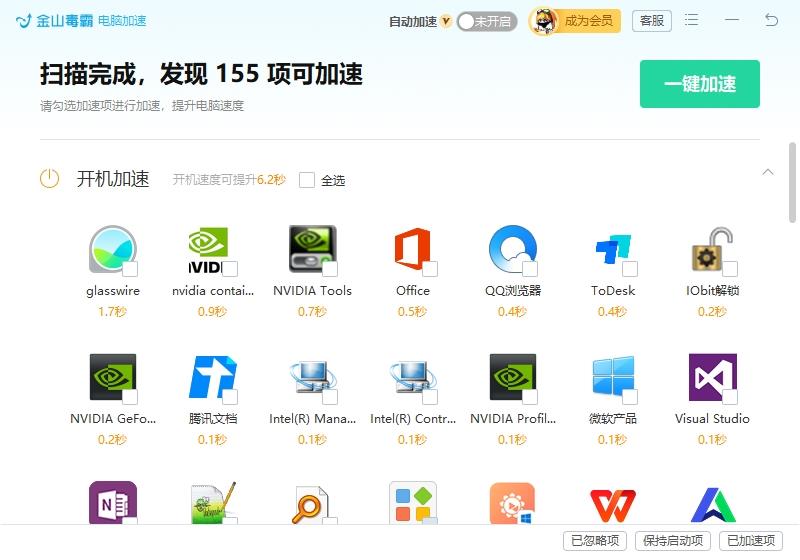Screen dimensions: 800x560
Task: Click the IObit解锁 padlock icon
Action: point(712,249)
